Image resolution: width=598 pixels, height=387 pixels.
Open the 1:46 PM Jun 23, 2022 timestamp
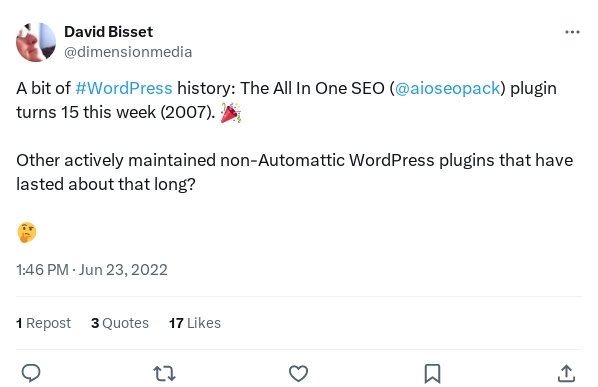(x=92, y=270)
